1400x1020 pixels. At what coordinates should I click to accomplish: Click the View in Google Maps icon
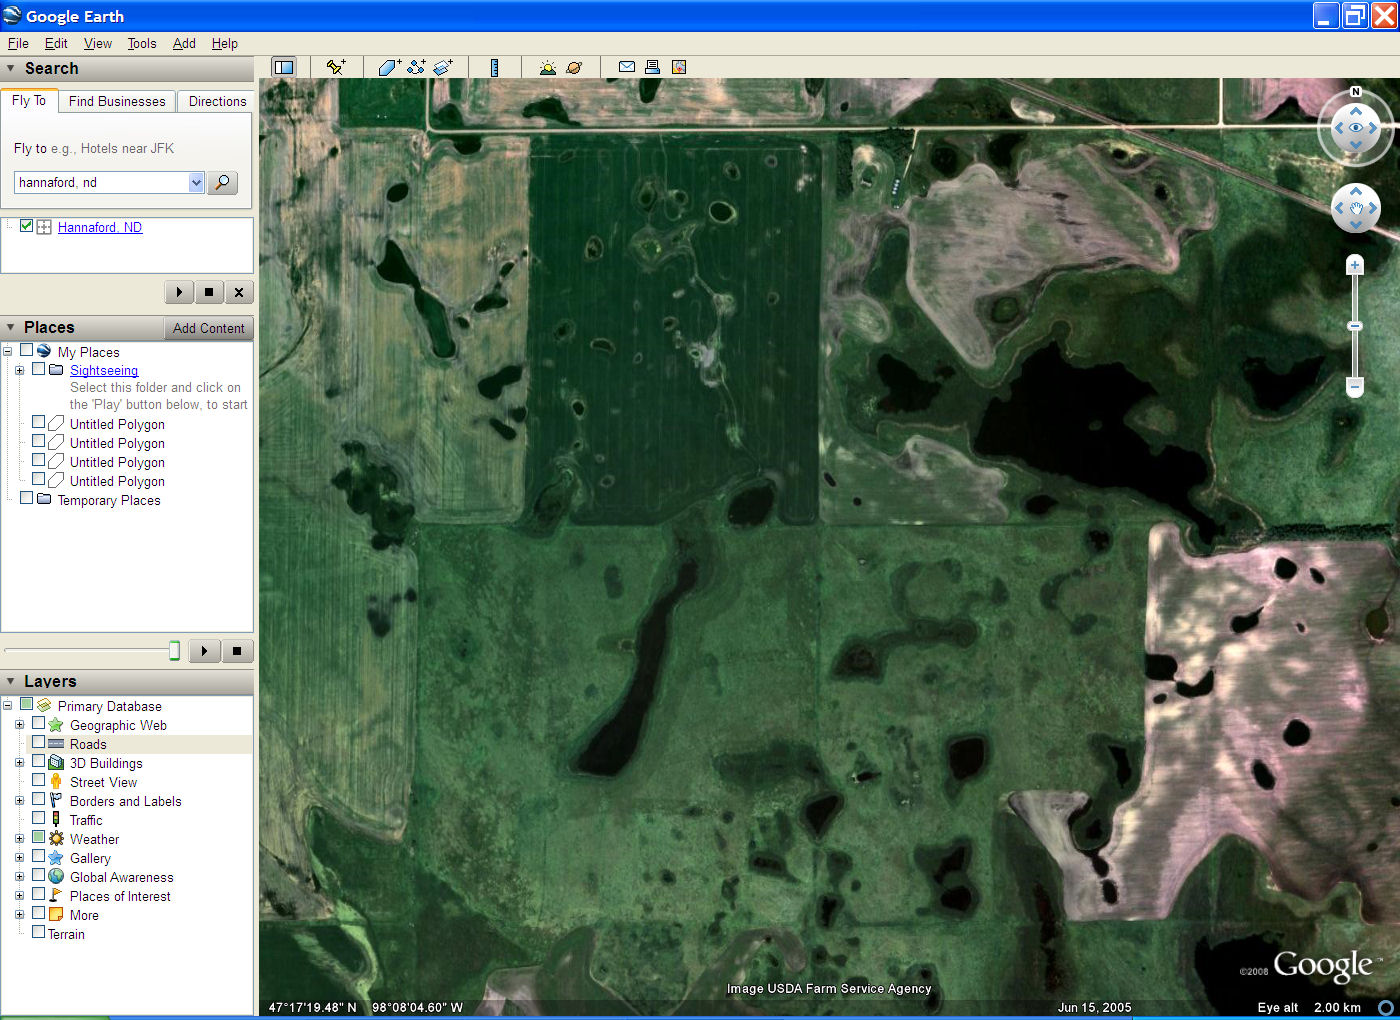click(x=679, y=67)
